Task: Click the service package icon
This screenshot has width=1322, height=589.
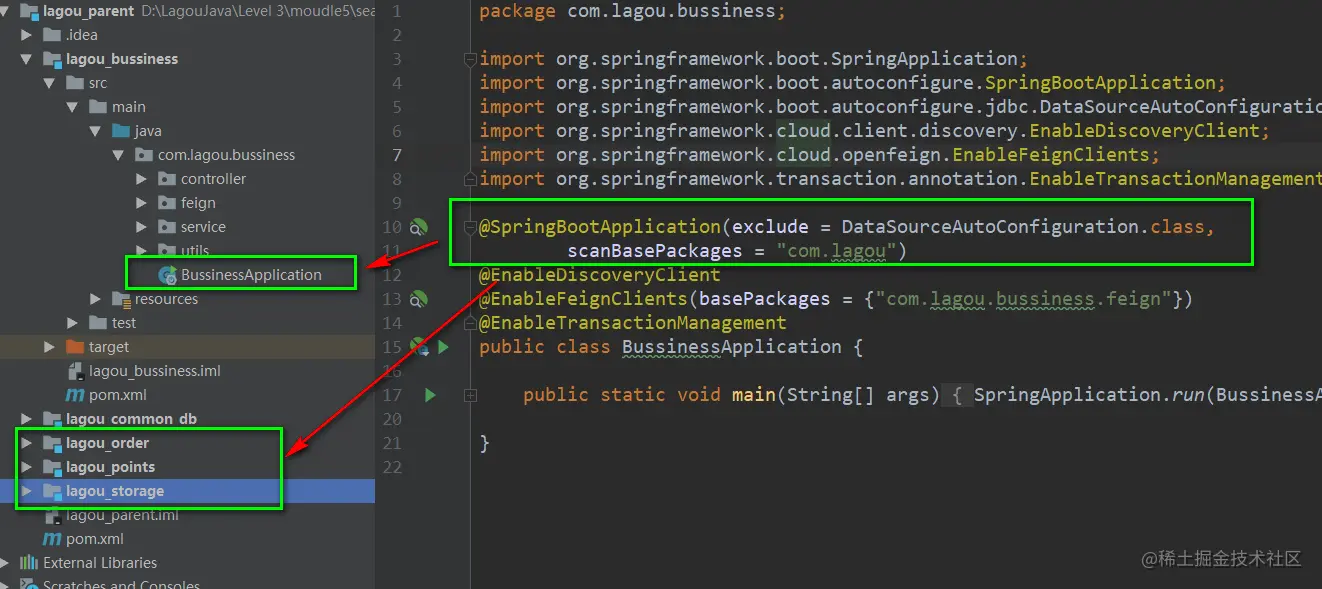Action: click(x=167, y=227)
